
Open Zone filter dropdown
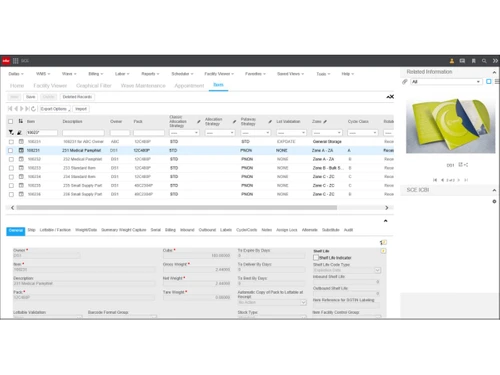pyautogui.click(x=327, y=133)
